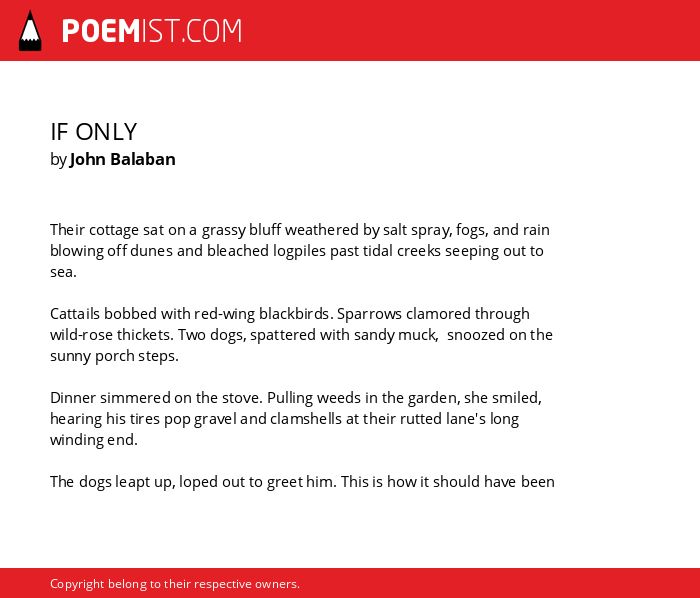Click the line starting 'wild-rose thickets'
The image size is (700, 598).
301,335
